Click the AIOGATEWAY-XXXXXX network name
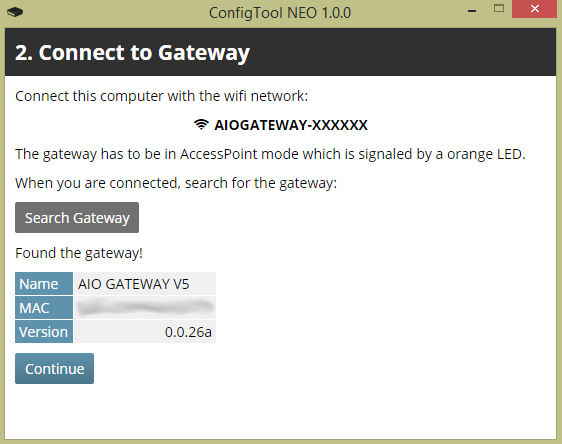Viewport: 562px width, 444px height. [x=291, y=125]
